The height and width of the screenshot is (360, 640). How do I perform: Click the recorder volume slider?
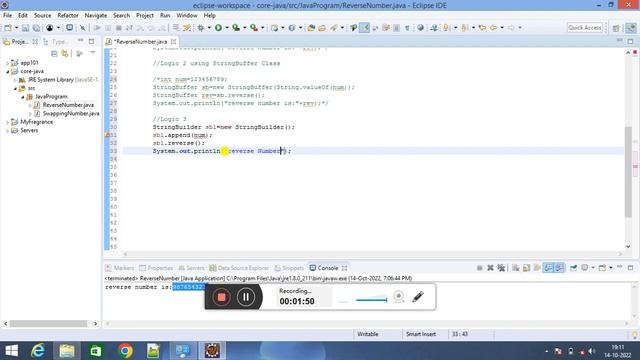pyautogui.click(x=371, y=300)
